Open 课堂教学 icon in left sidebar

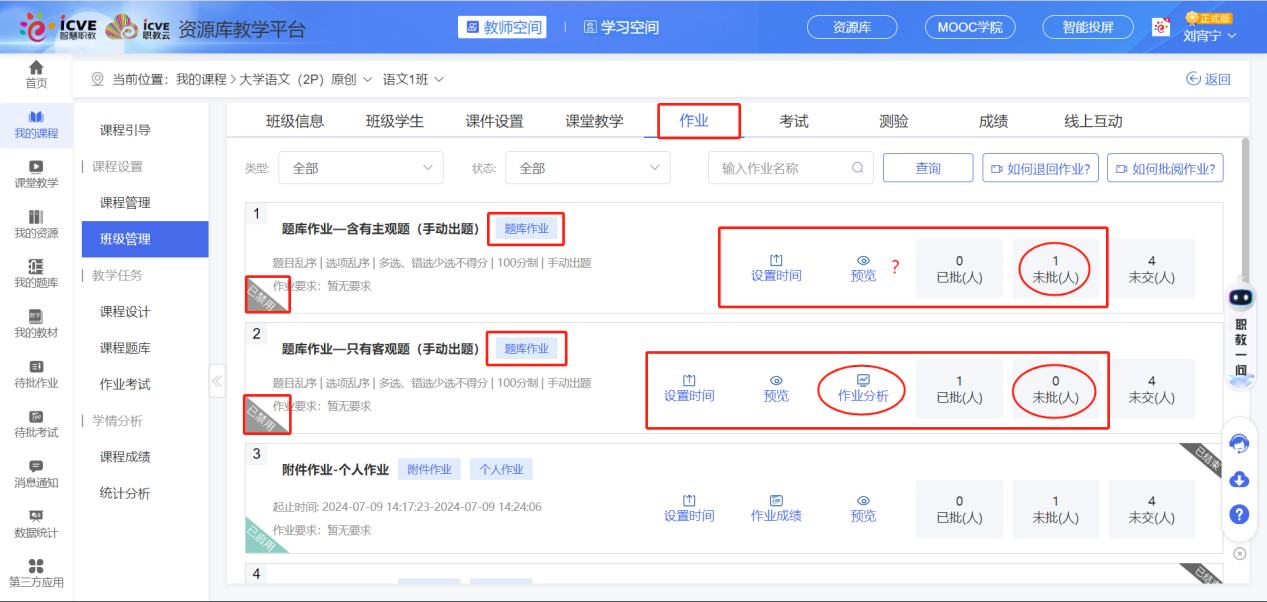tap(36, 167)
